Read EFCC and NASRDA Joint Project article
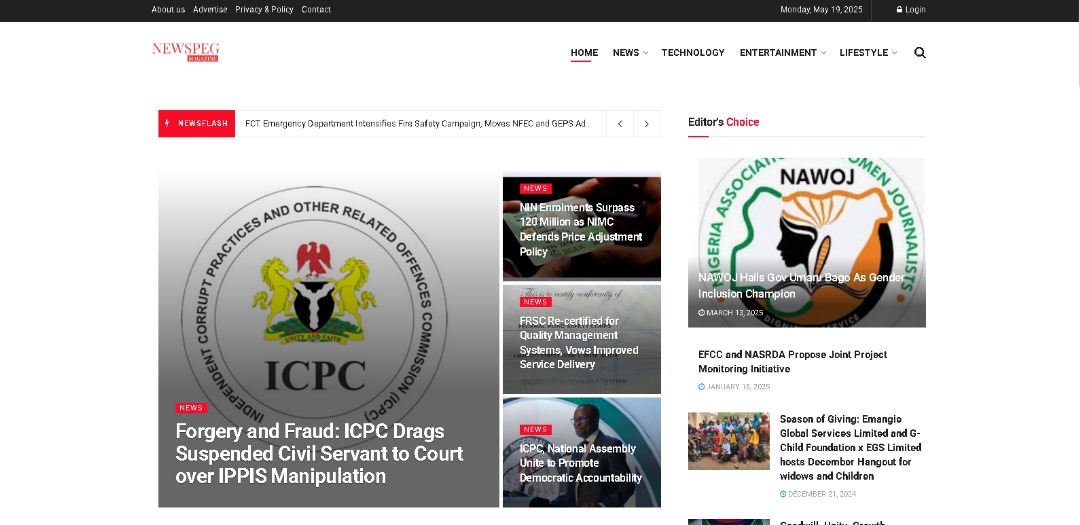Viewport: 1080px width, 525px height. pos(793,362)
